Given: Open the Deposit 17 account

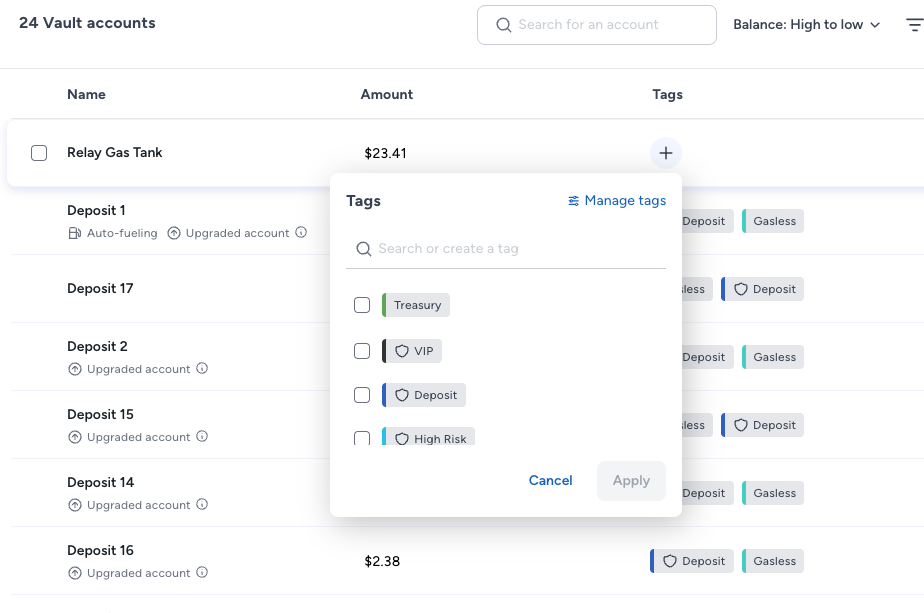Looking at the screenshot, I should [100, 289].
